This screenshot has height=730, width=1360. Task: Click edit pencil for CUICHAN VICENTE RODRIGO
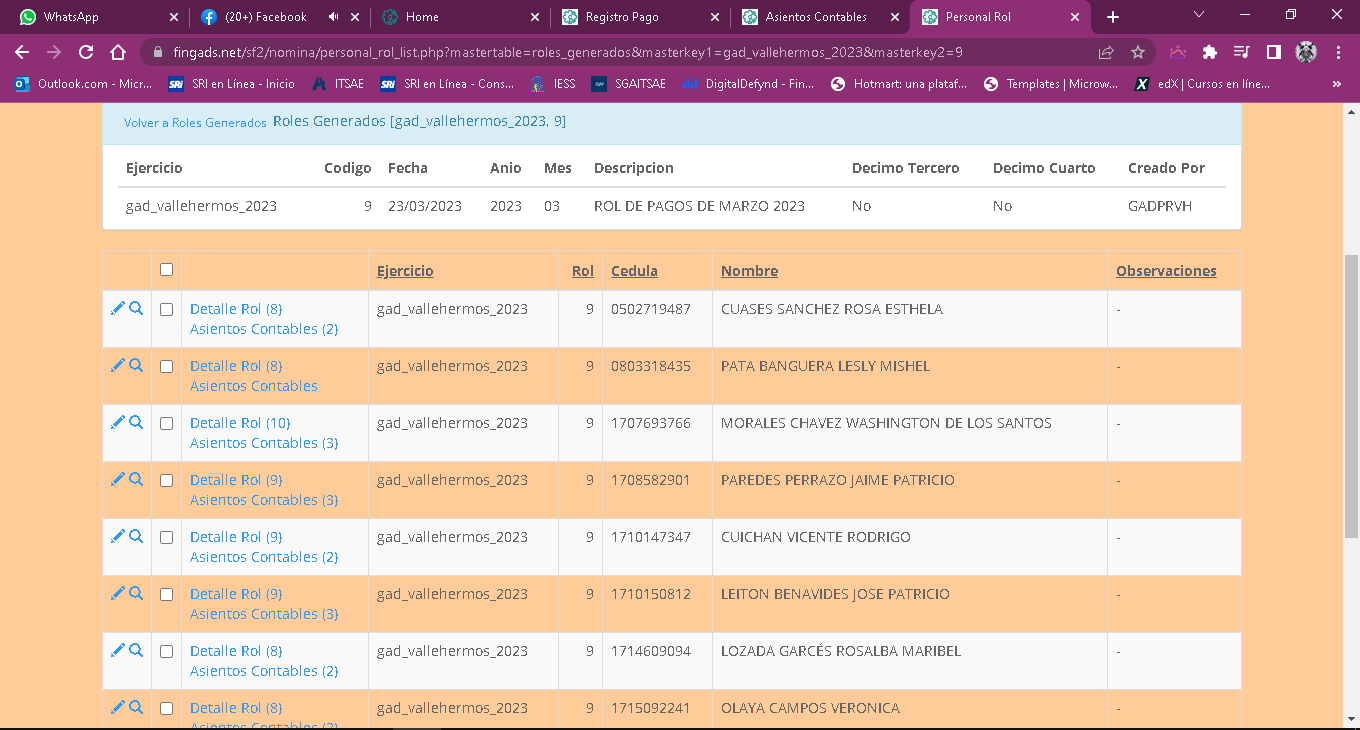(117, 537)
